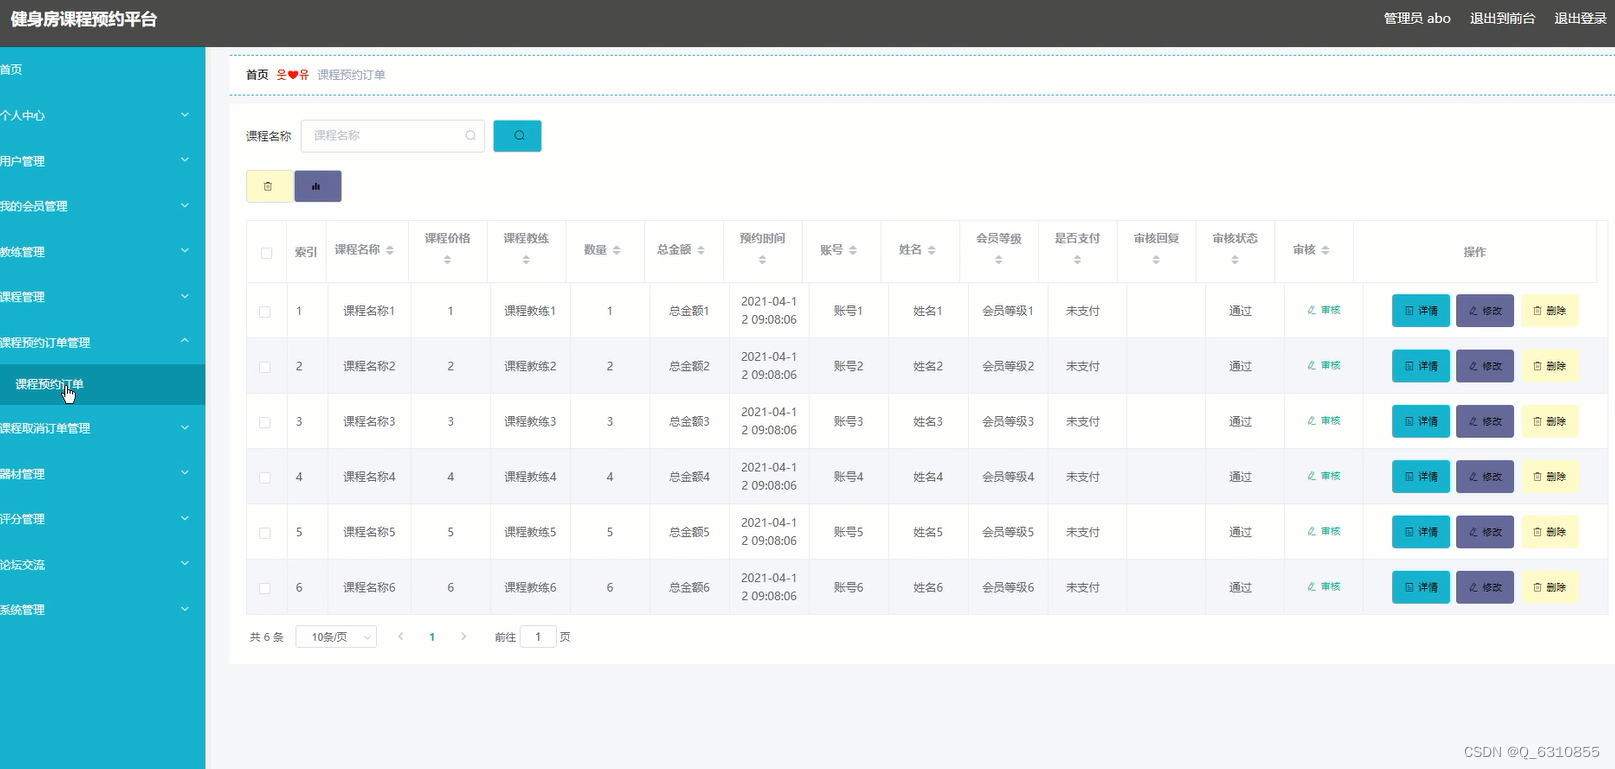1615x769 pixels.
Task: Sort by 总金额 column arrows
Action: click(x=701, y=250)
